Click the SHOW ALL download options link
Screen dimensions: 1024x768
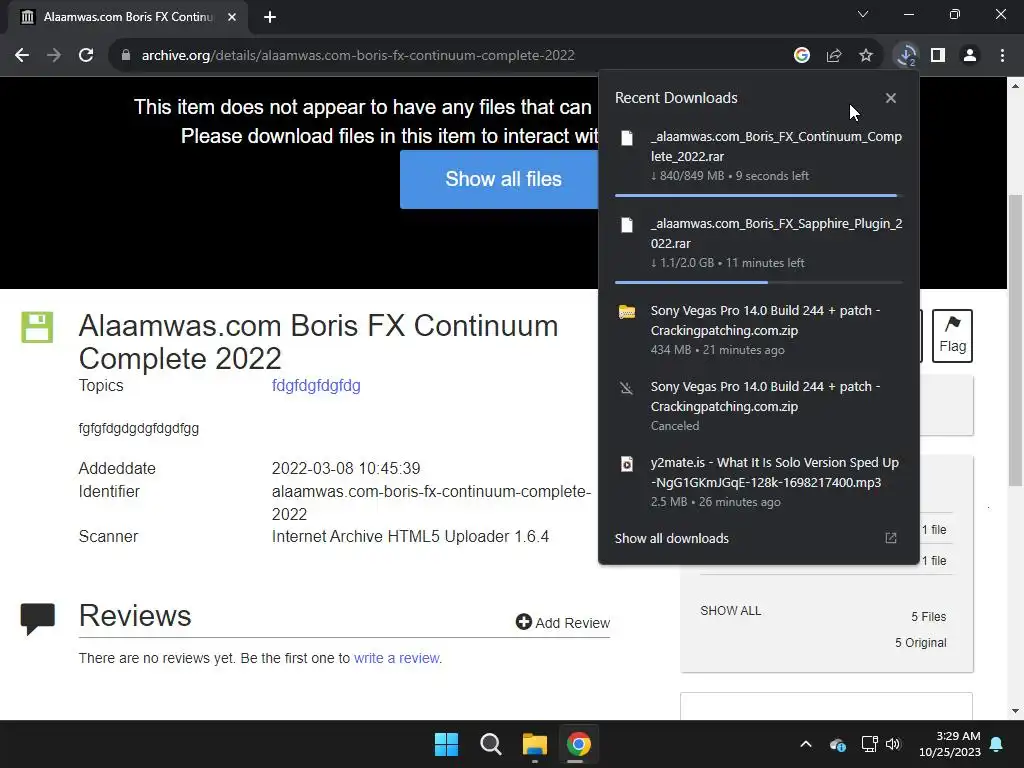click(730, 611)
